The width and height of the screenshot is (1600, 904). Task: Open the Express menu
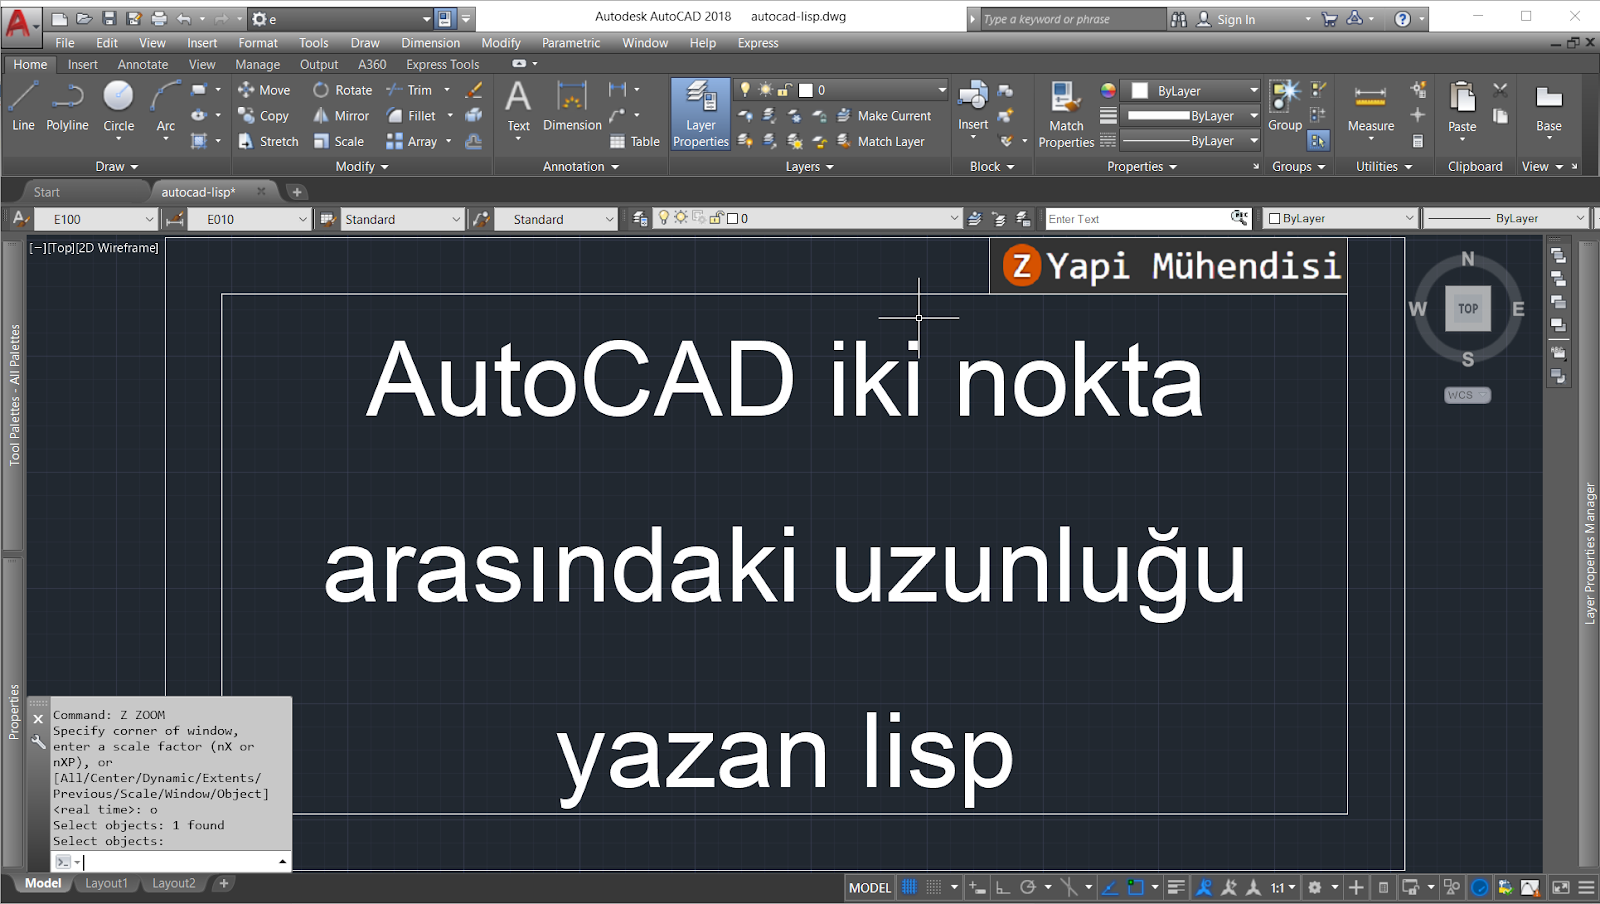[x=758, y=43]
